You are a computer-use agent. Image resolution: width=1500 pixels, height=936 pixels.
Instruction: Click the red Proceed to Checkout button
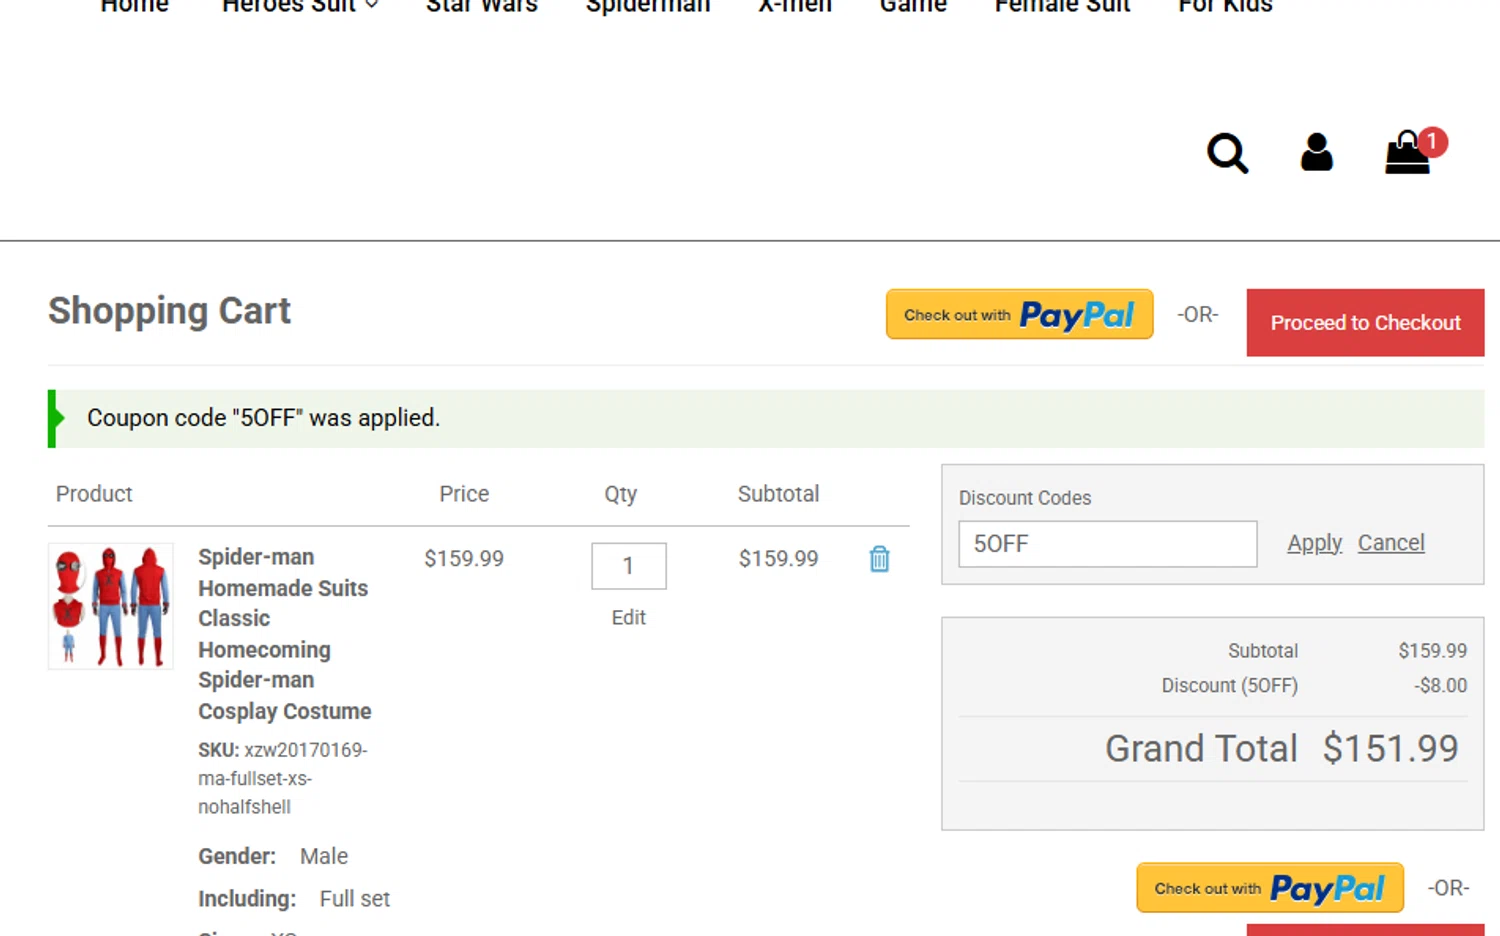tap(1365, 322)
